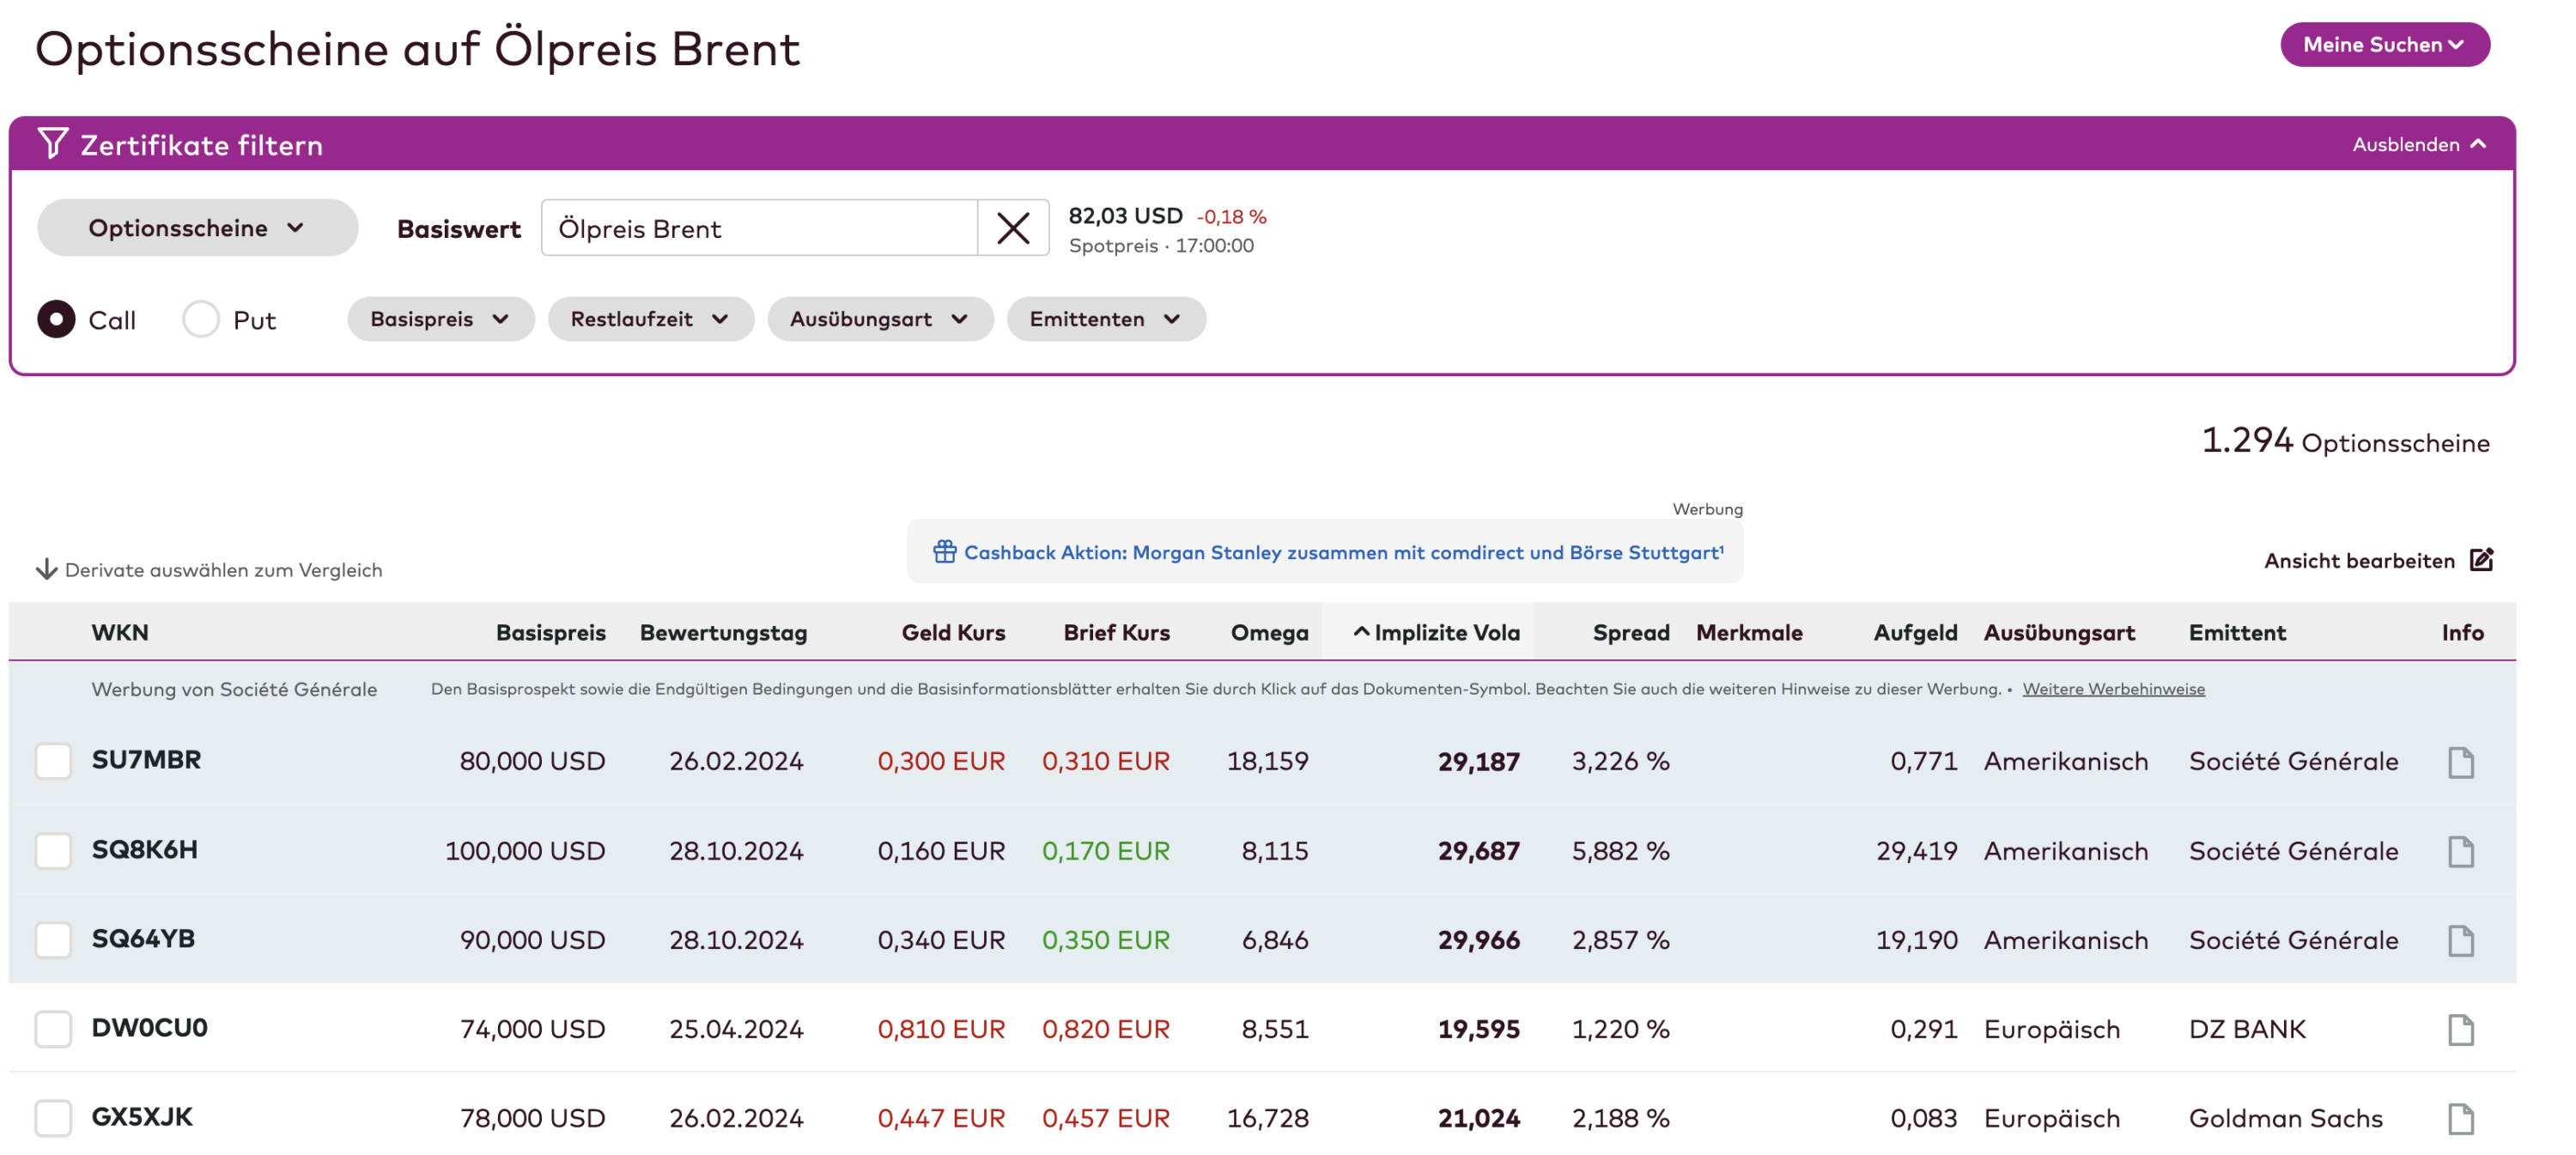Sort table by Omega column header

pos(1269,632)
